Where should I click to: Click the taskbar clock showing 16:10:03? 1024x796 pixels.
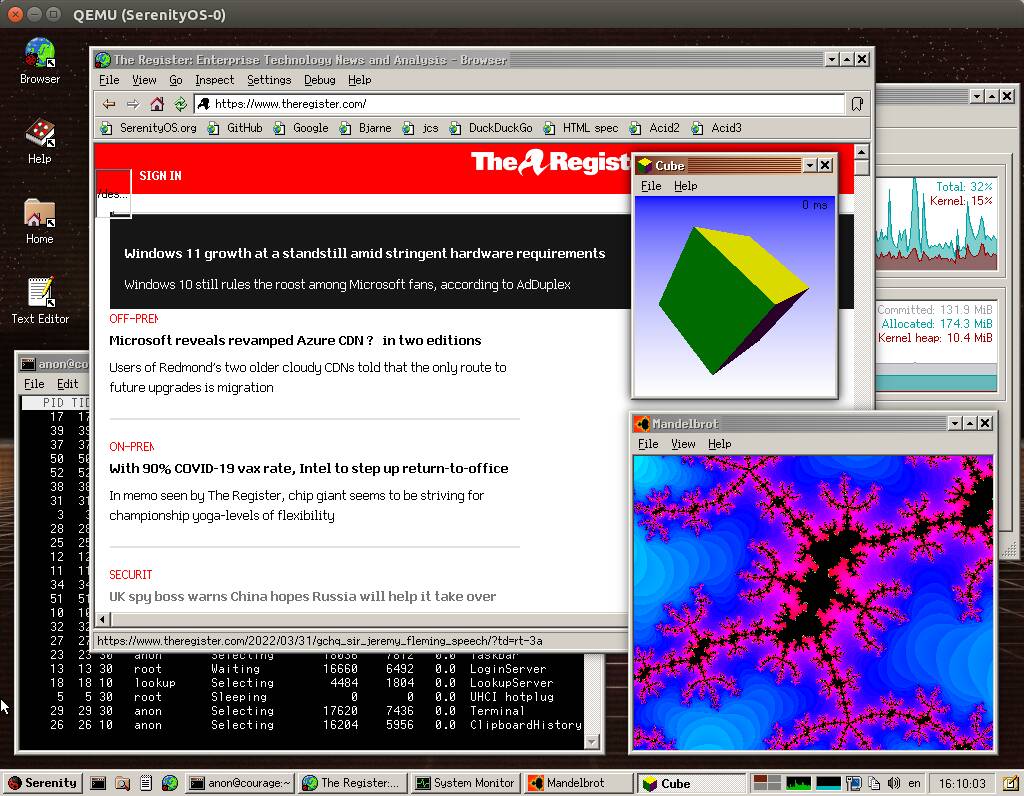coord(962,783)
